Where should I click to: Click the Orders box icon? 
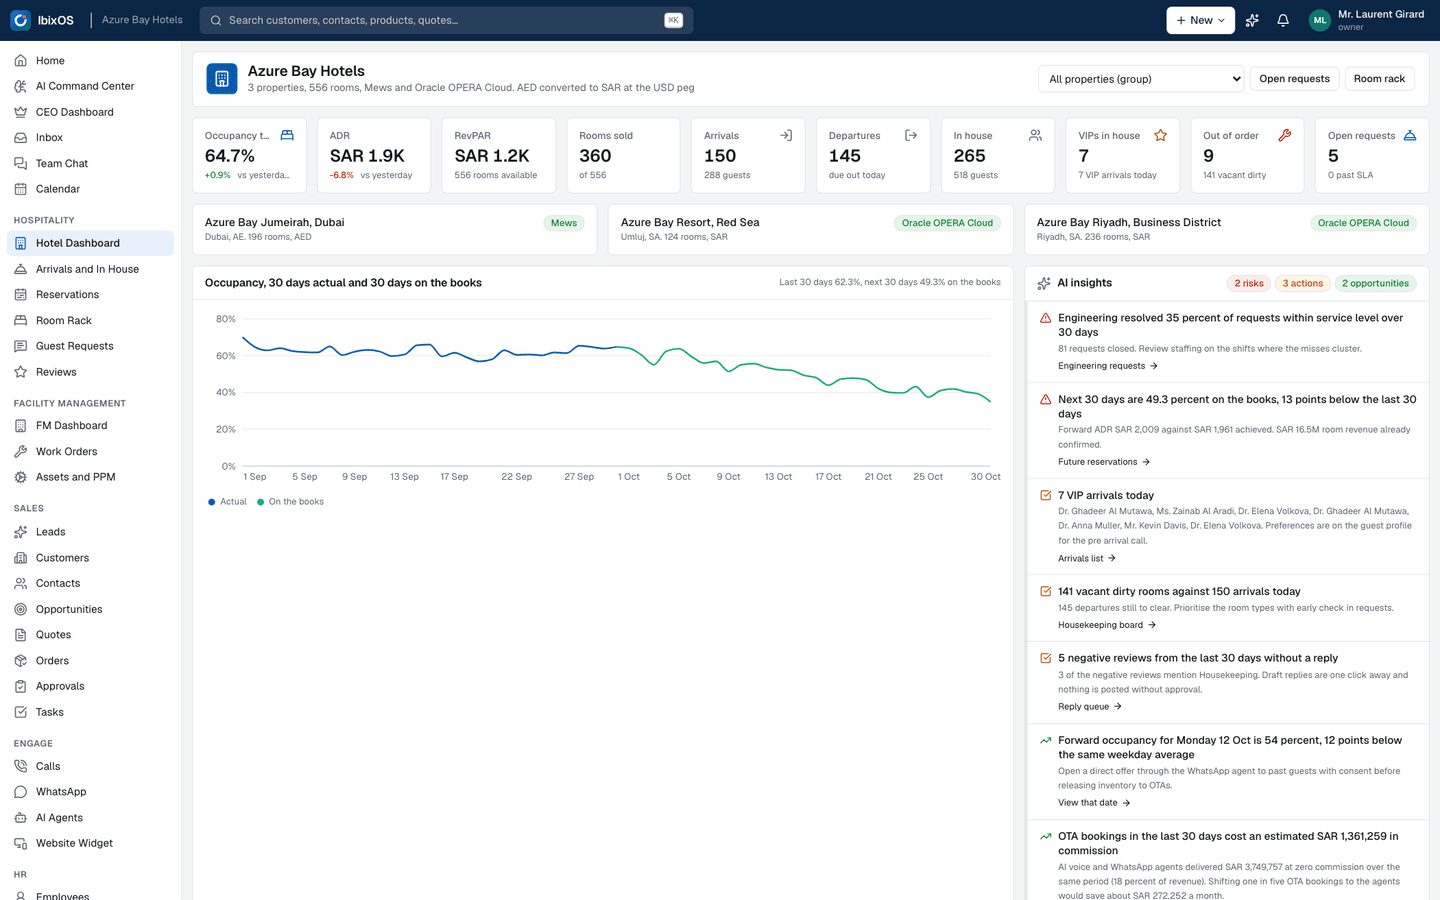point(21,661)
